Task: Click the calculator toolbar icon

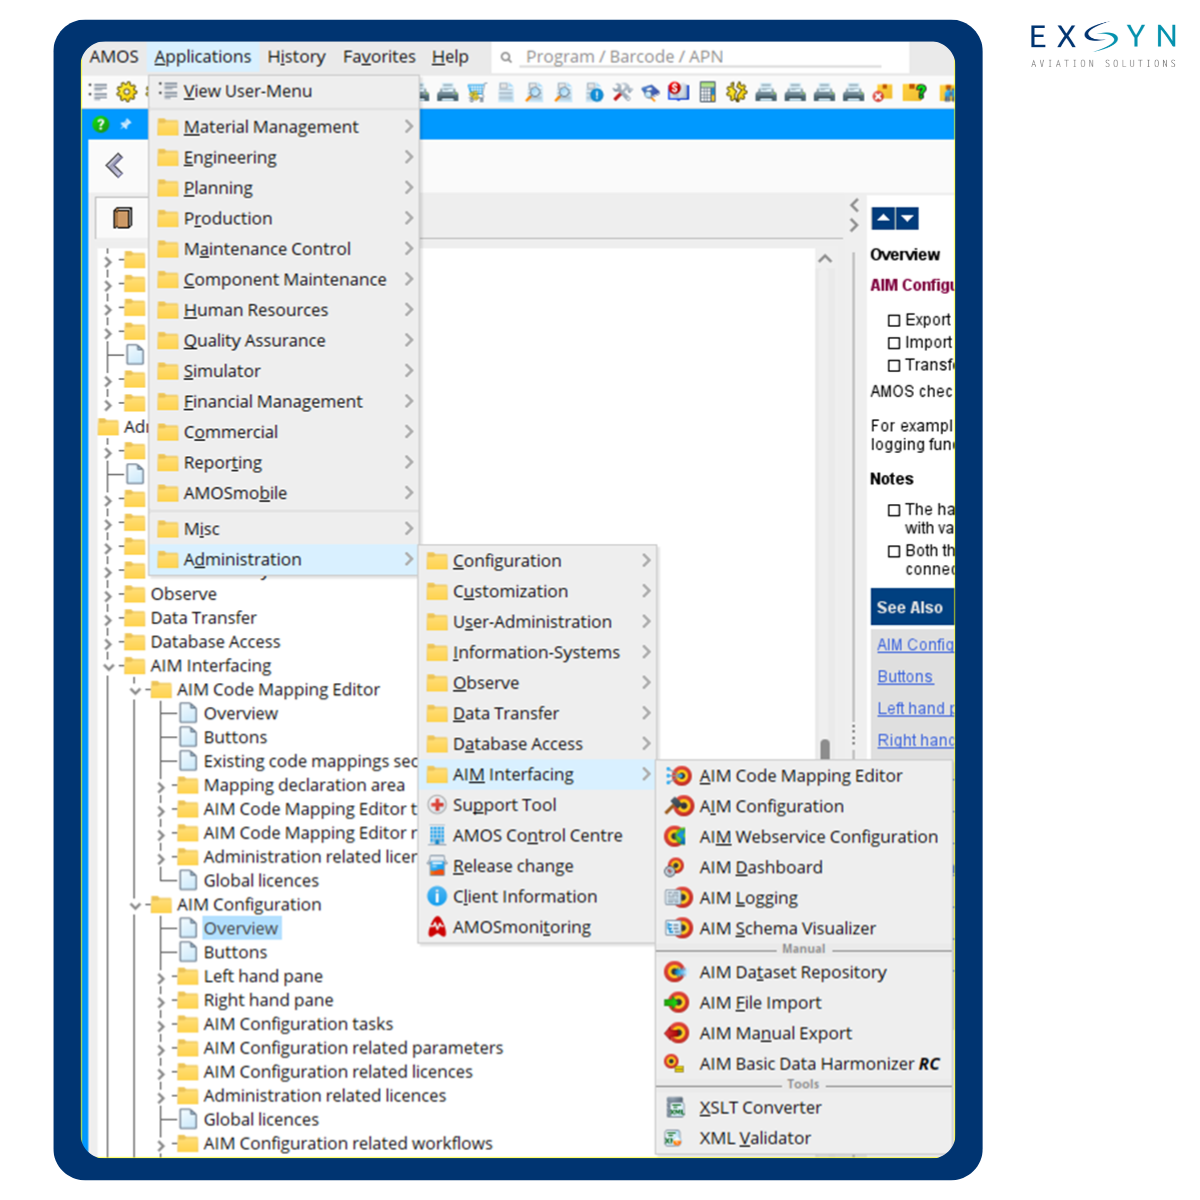Action: pos(708,92)
